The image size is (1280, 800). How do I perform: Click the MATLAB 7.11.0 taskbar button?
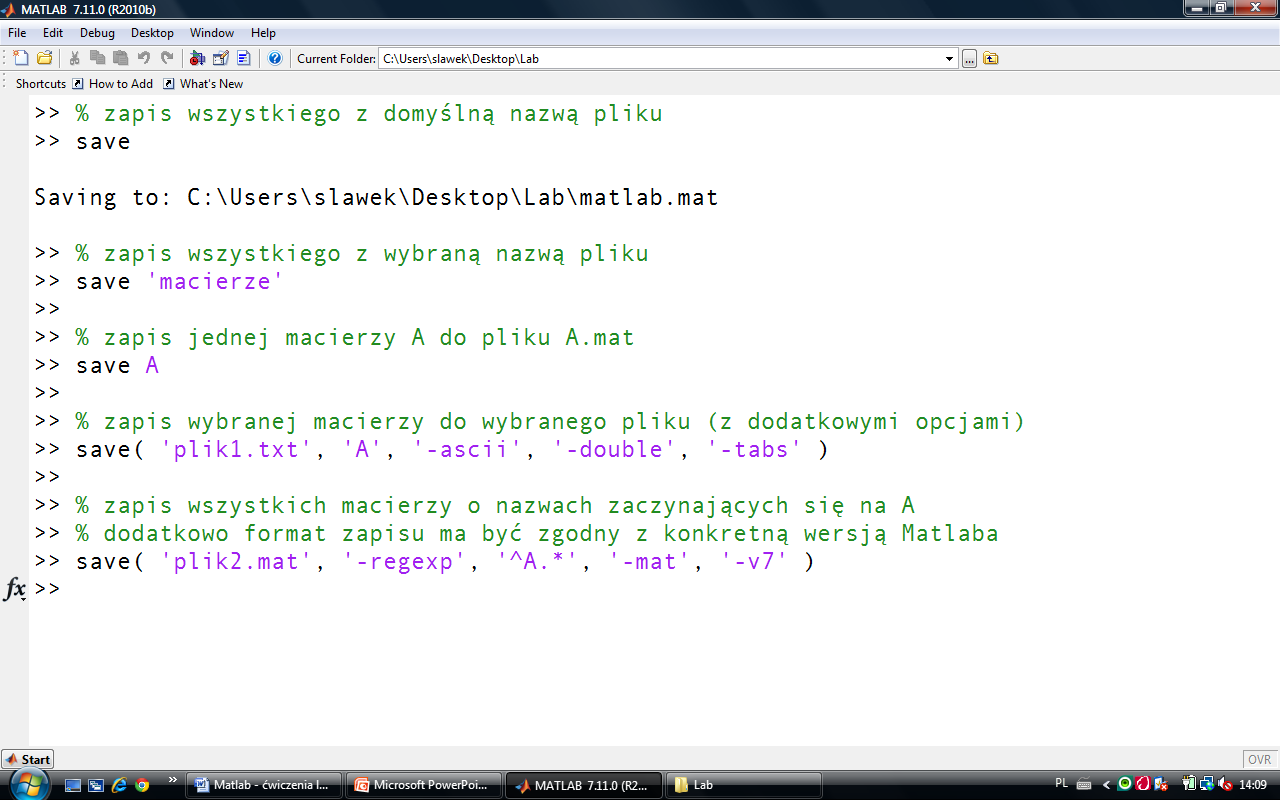point(584,785)
